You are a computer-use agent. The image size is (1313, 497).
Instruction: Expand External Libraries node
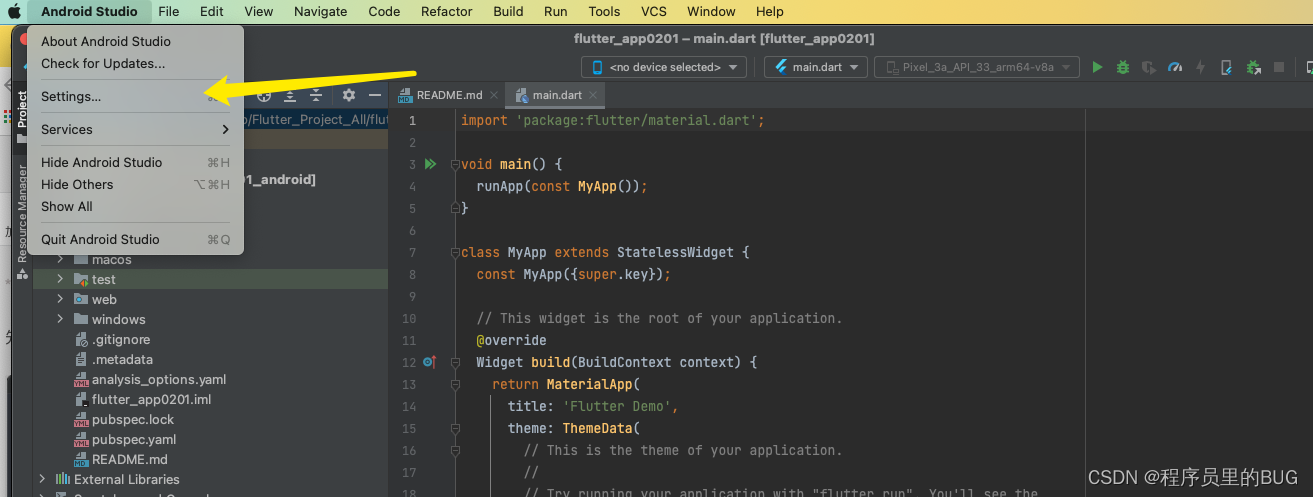click(42, 479)
